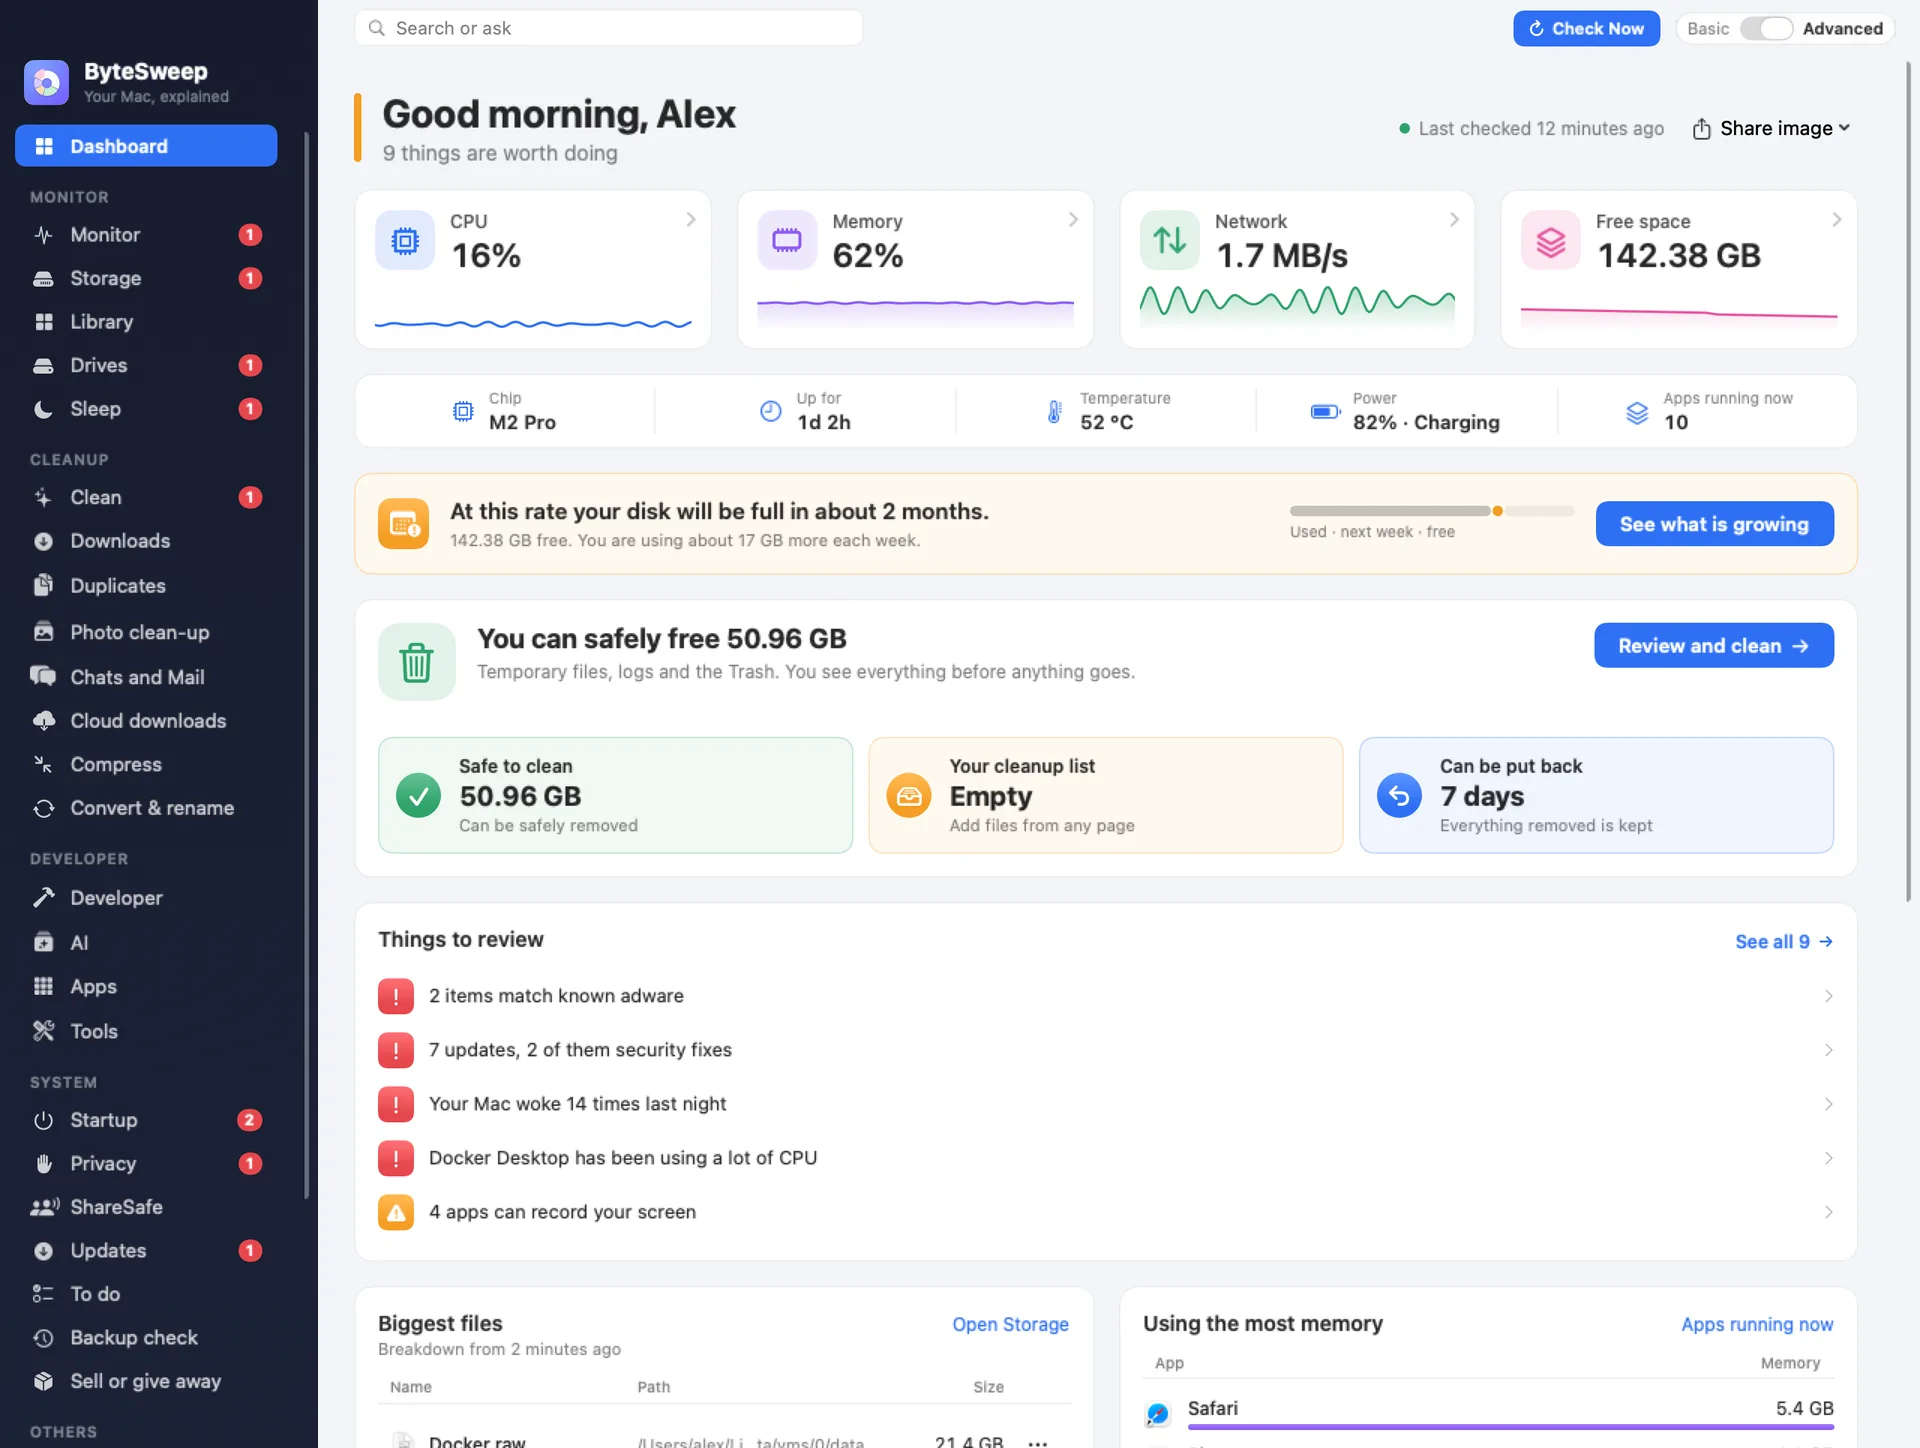Open Duplicates in the sidebar

click(146, 586)
